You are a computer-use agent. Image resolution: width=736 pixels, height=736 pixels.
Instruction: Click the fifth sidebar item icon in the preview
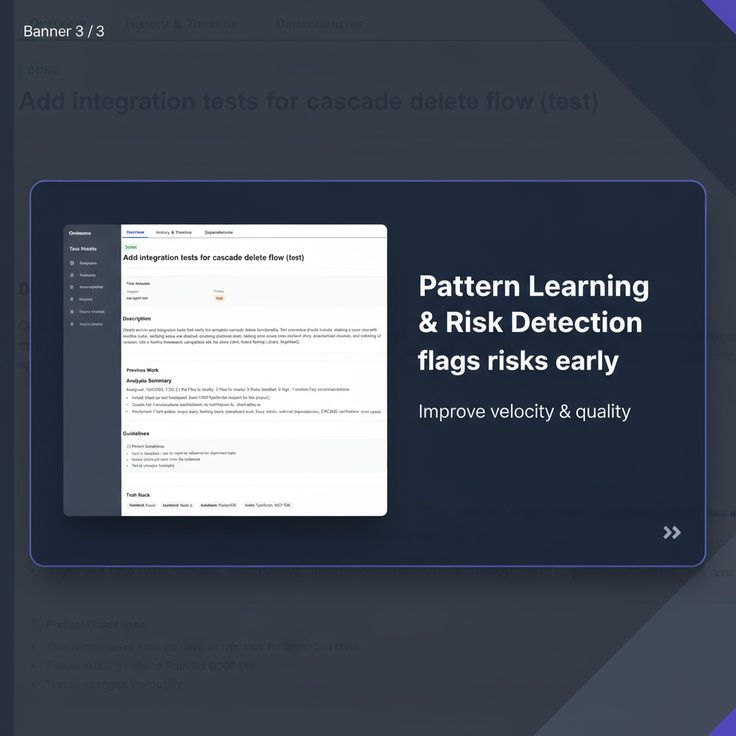[72, 311]
